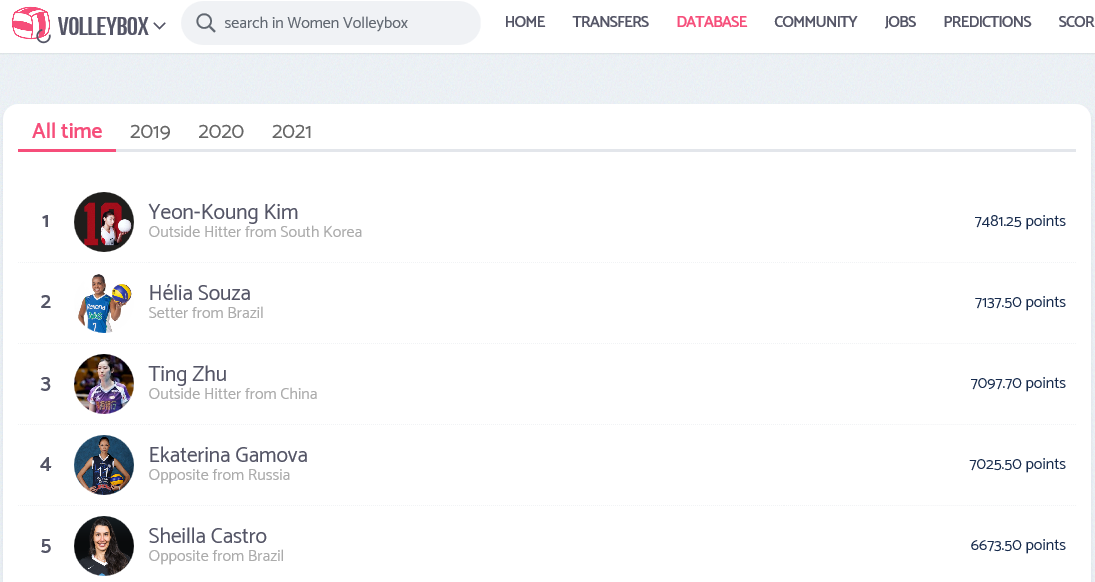Open the JOBS menu item
Screen dimensions: 1095x582
900,22
